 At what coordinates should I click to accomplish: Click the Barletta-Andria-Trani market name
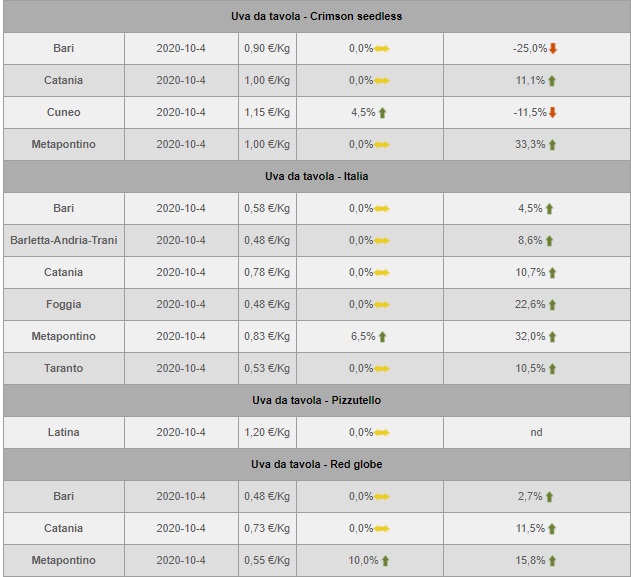pyautogui.click(x=63, y=240)
